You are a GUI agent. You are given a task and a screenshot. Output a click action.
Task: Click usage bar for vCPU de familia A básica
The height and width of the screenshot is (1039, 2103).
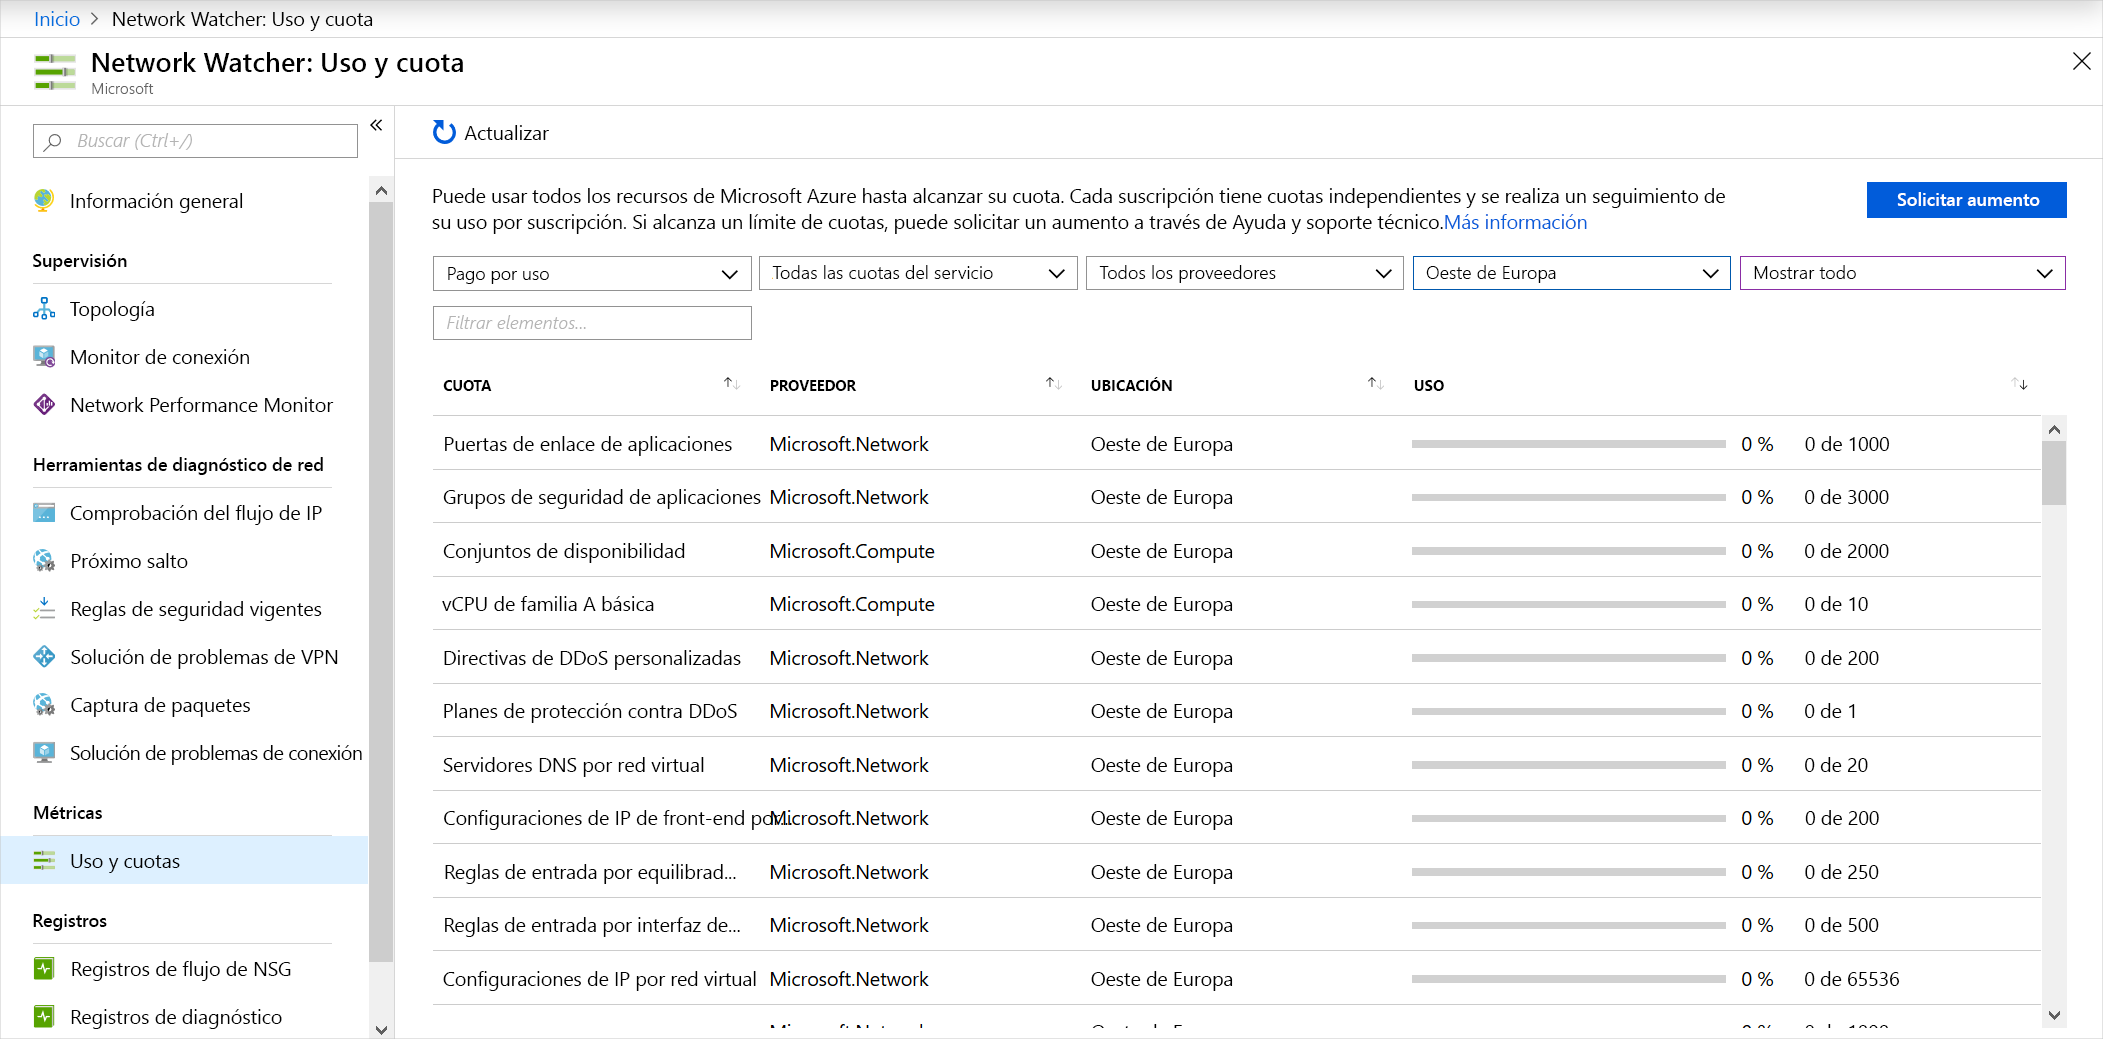1568,604
